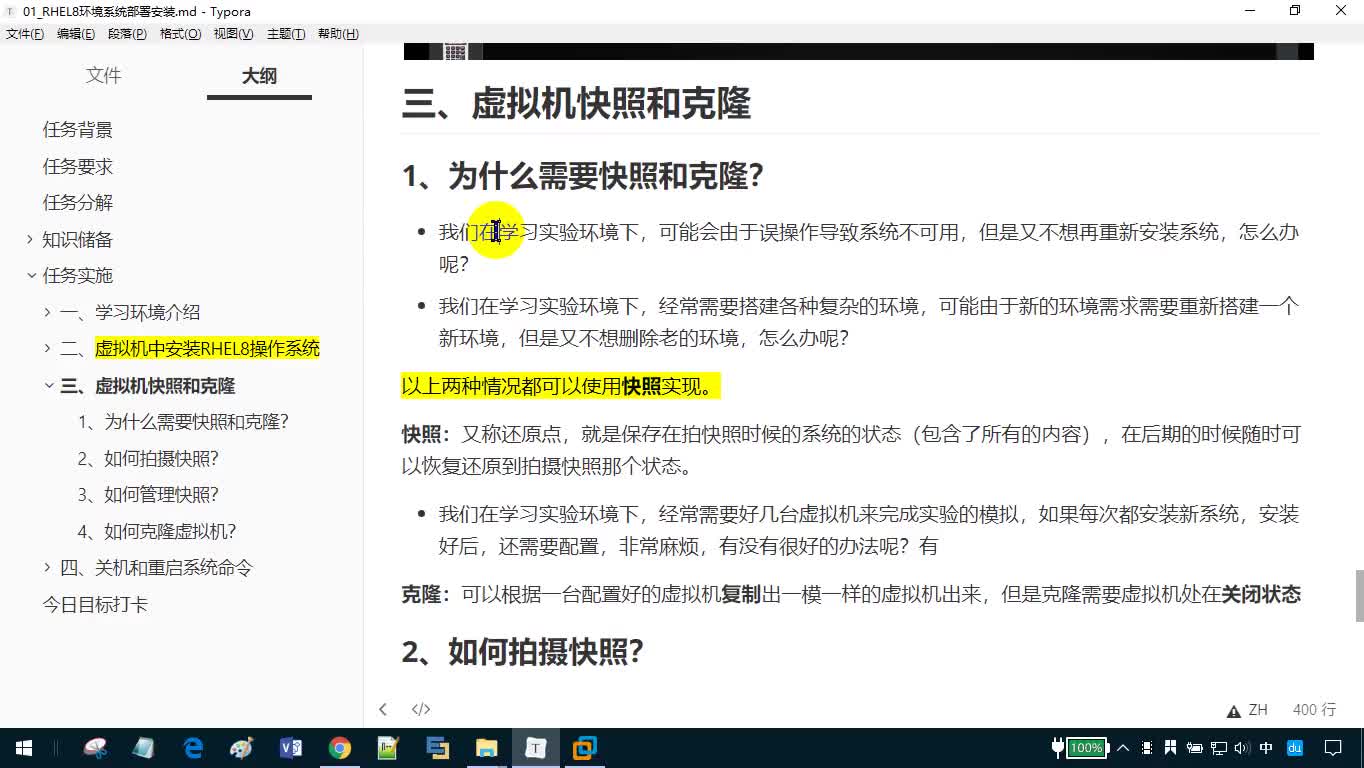Screen dimensions: 1364x768
Task: Go to 1、为什么需要快照和克隆? outline entry
Action: (x=183, y=422)
